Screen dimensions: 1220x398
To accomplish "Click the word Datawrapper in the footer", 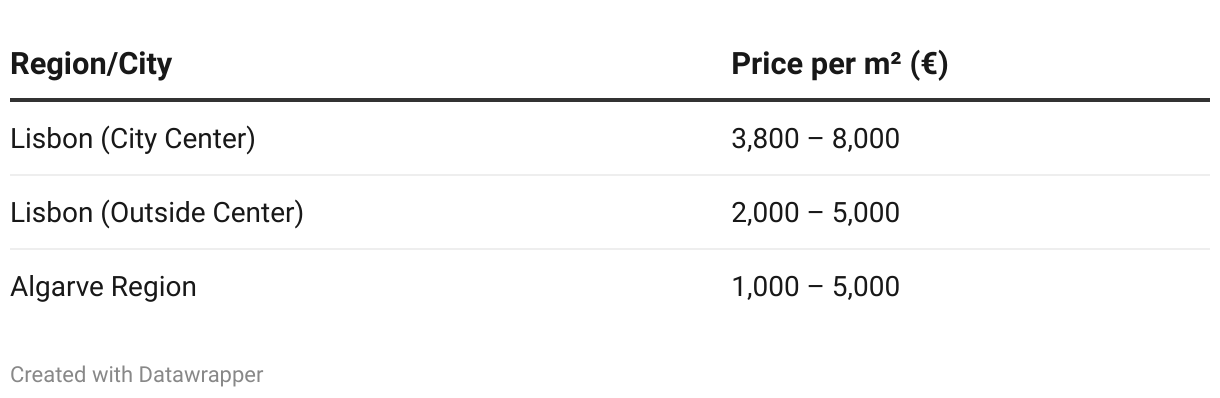I will pyautogui.click(x=201, y=375).
